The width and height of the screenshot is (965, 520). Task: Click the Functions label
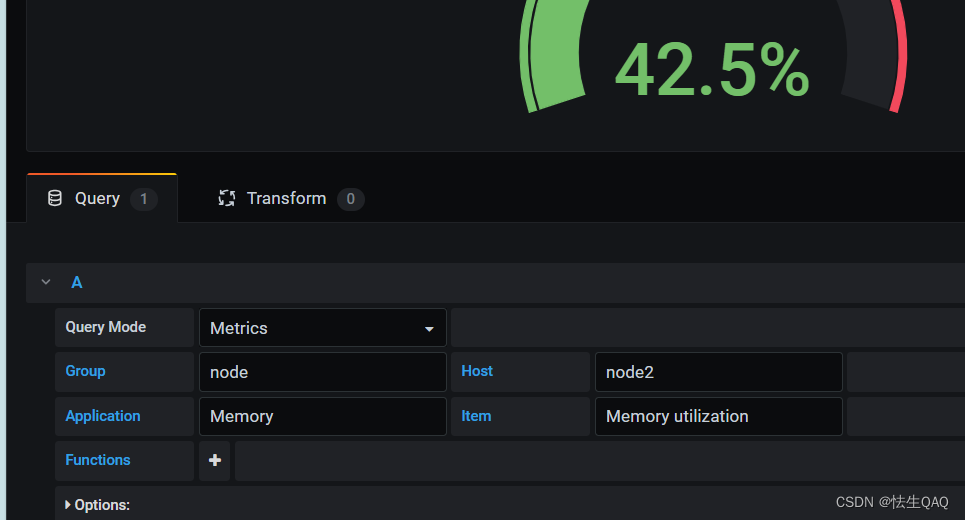(98, 460)
